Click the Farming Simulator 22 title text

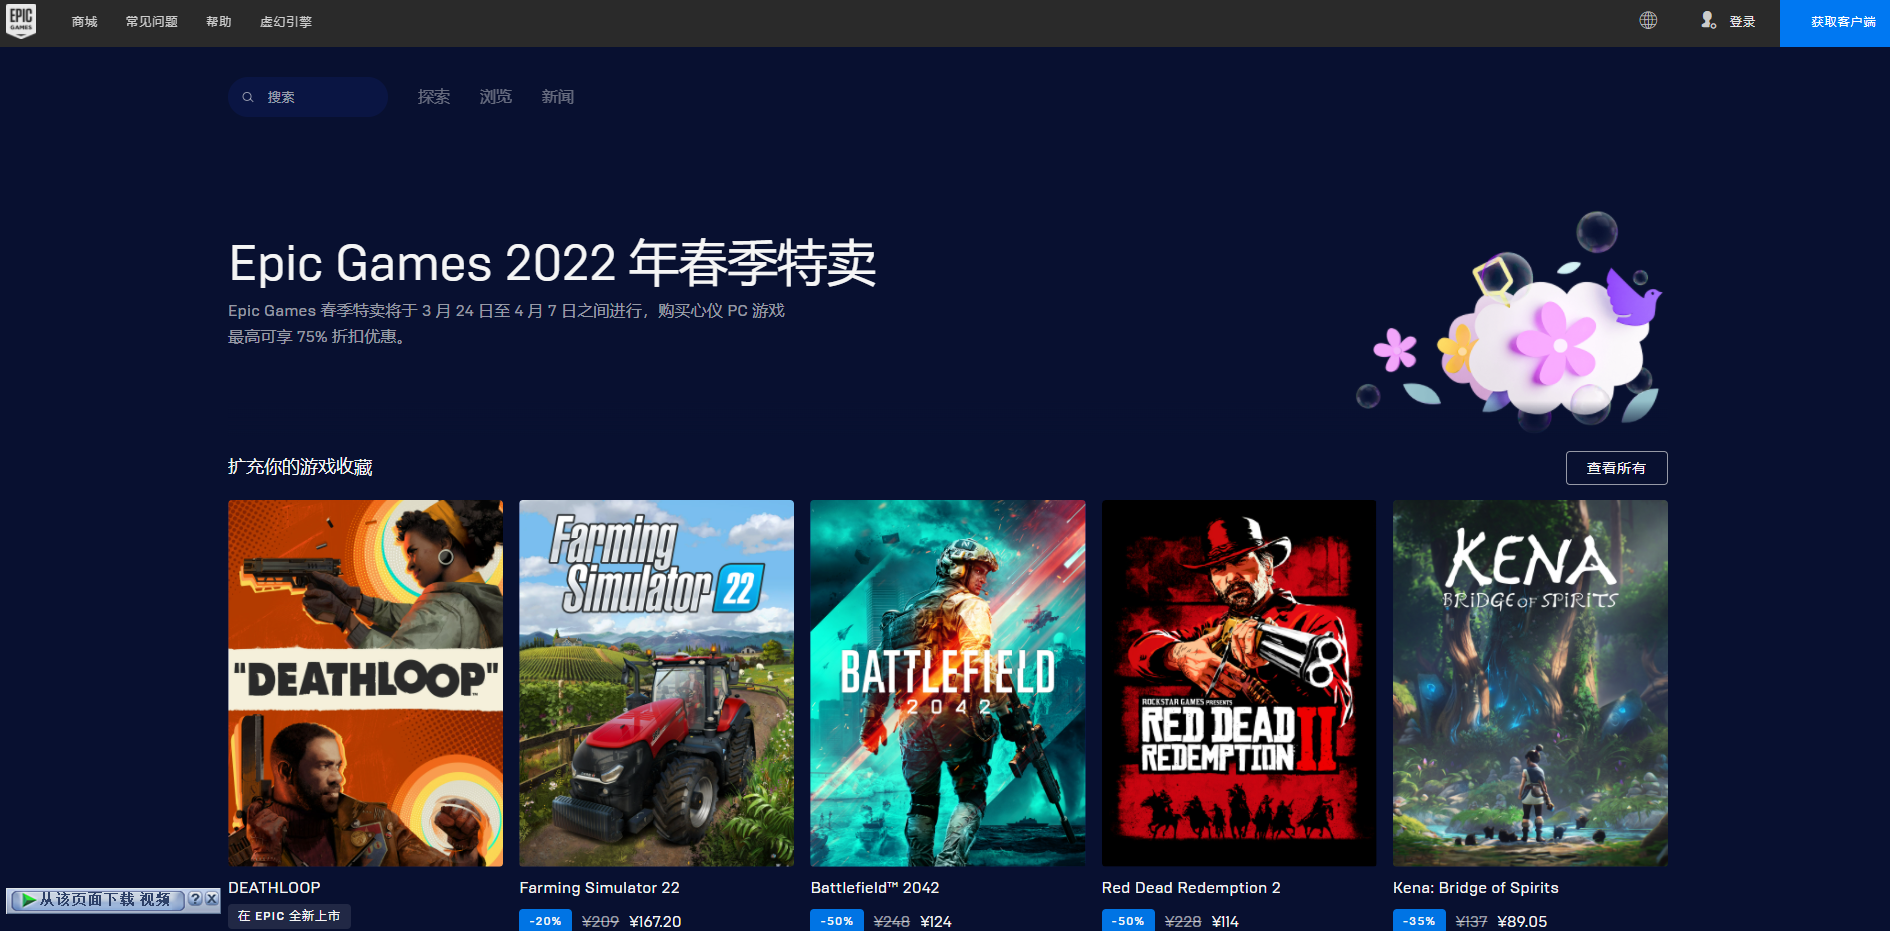tap(599, 888)
